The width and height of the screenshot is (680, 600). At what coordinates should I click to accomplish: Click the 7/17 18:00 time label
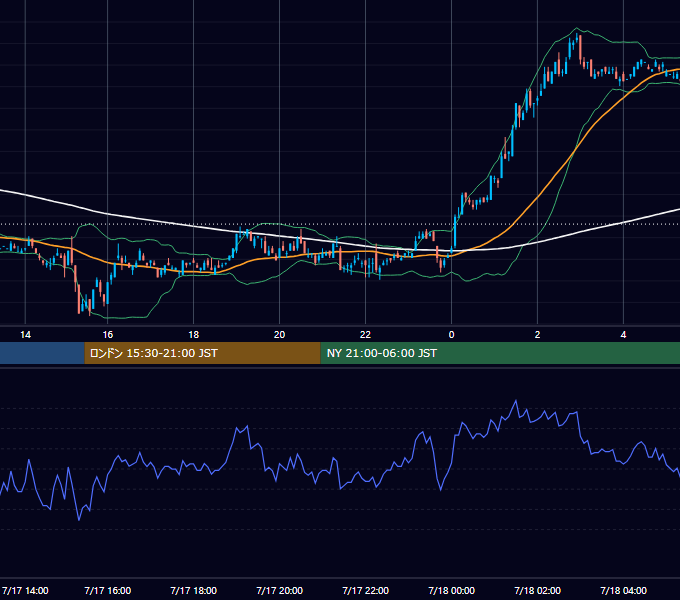click(x=193, y=591)
